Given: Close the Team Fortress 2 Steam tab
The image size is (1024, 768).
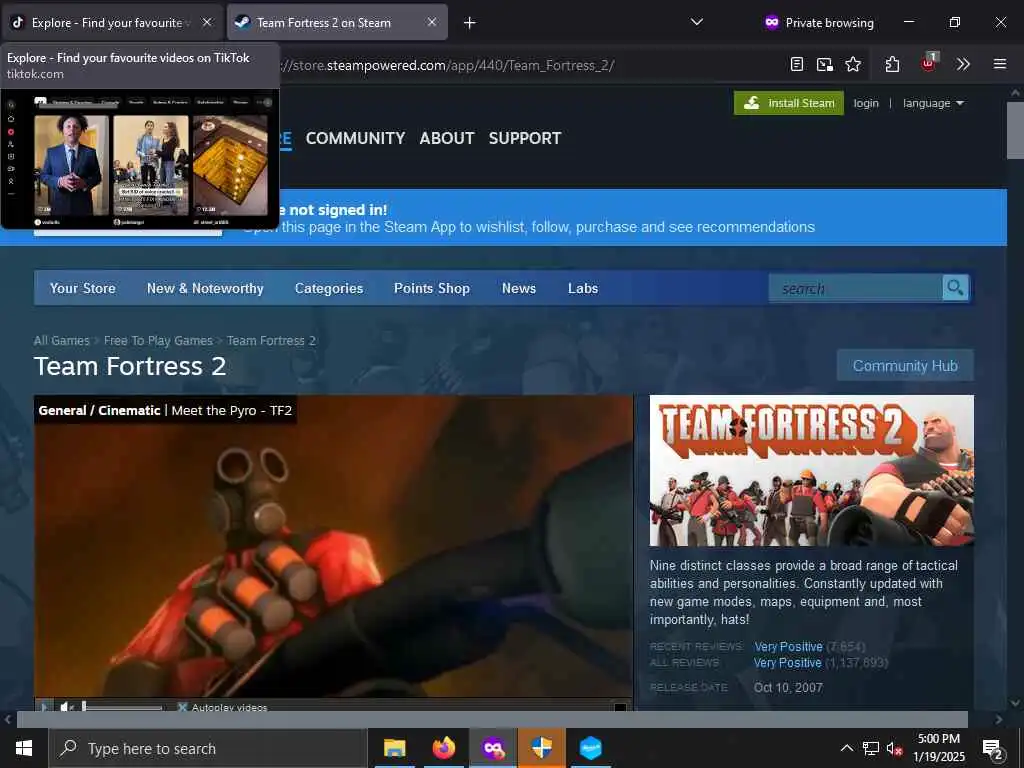Looking at the screenshot, I should click(x=432, y=22).
